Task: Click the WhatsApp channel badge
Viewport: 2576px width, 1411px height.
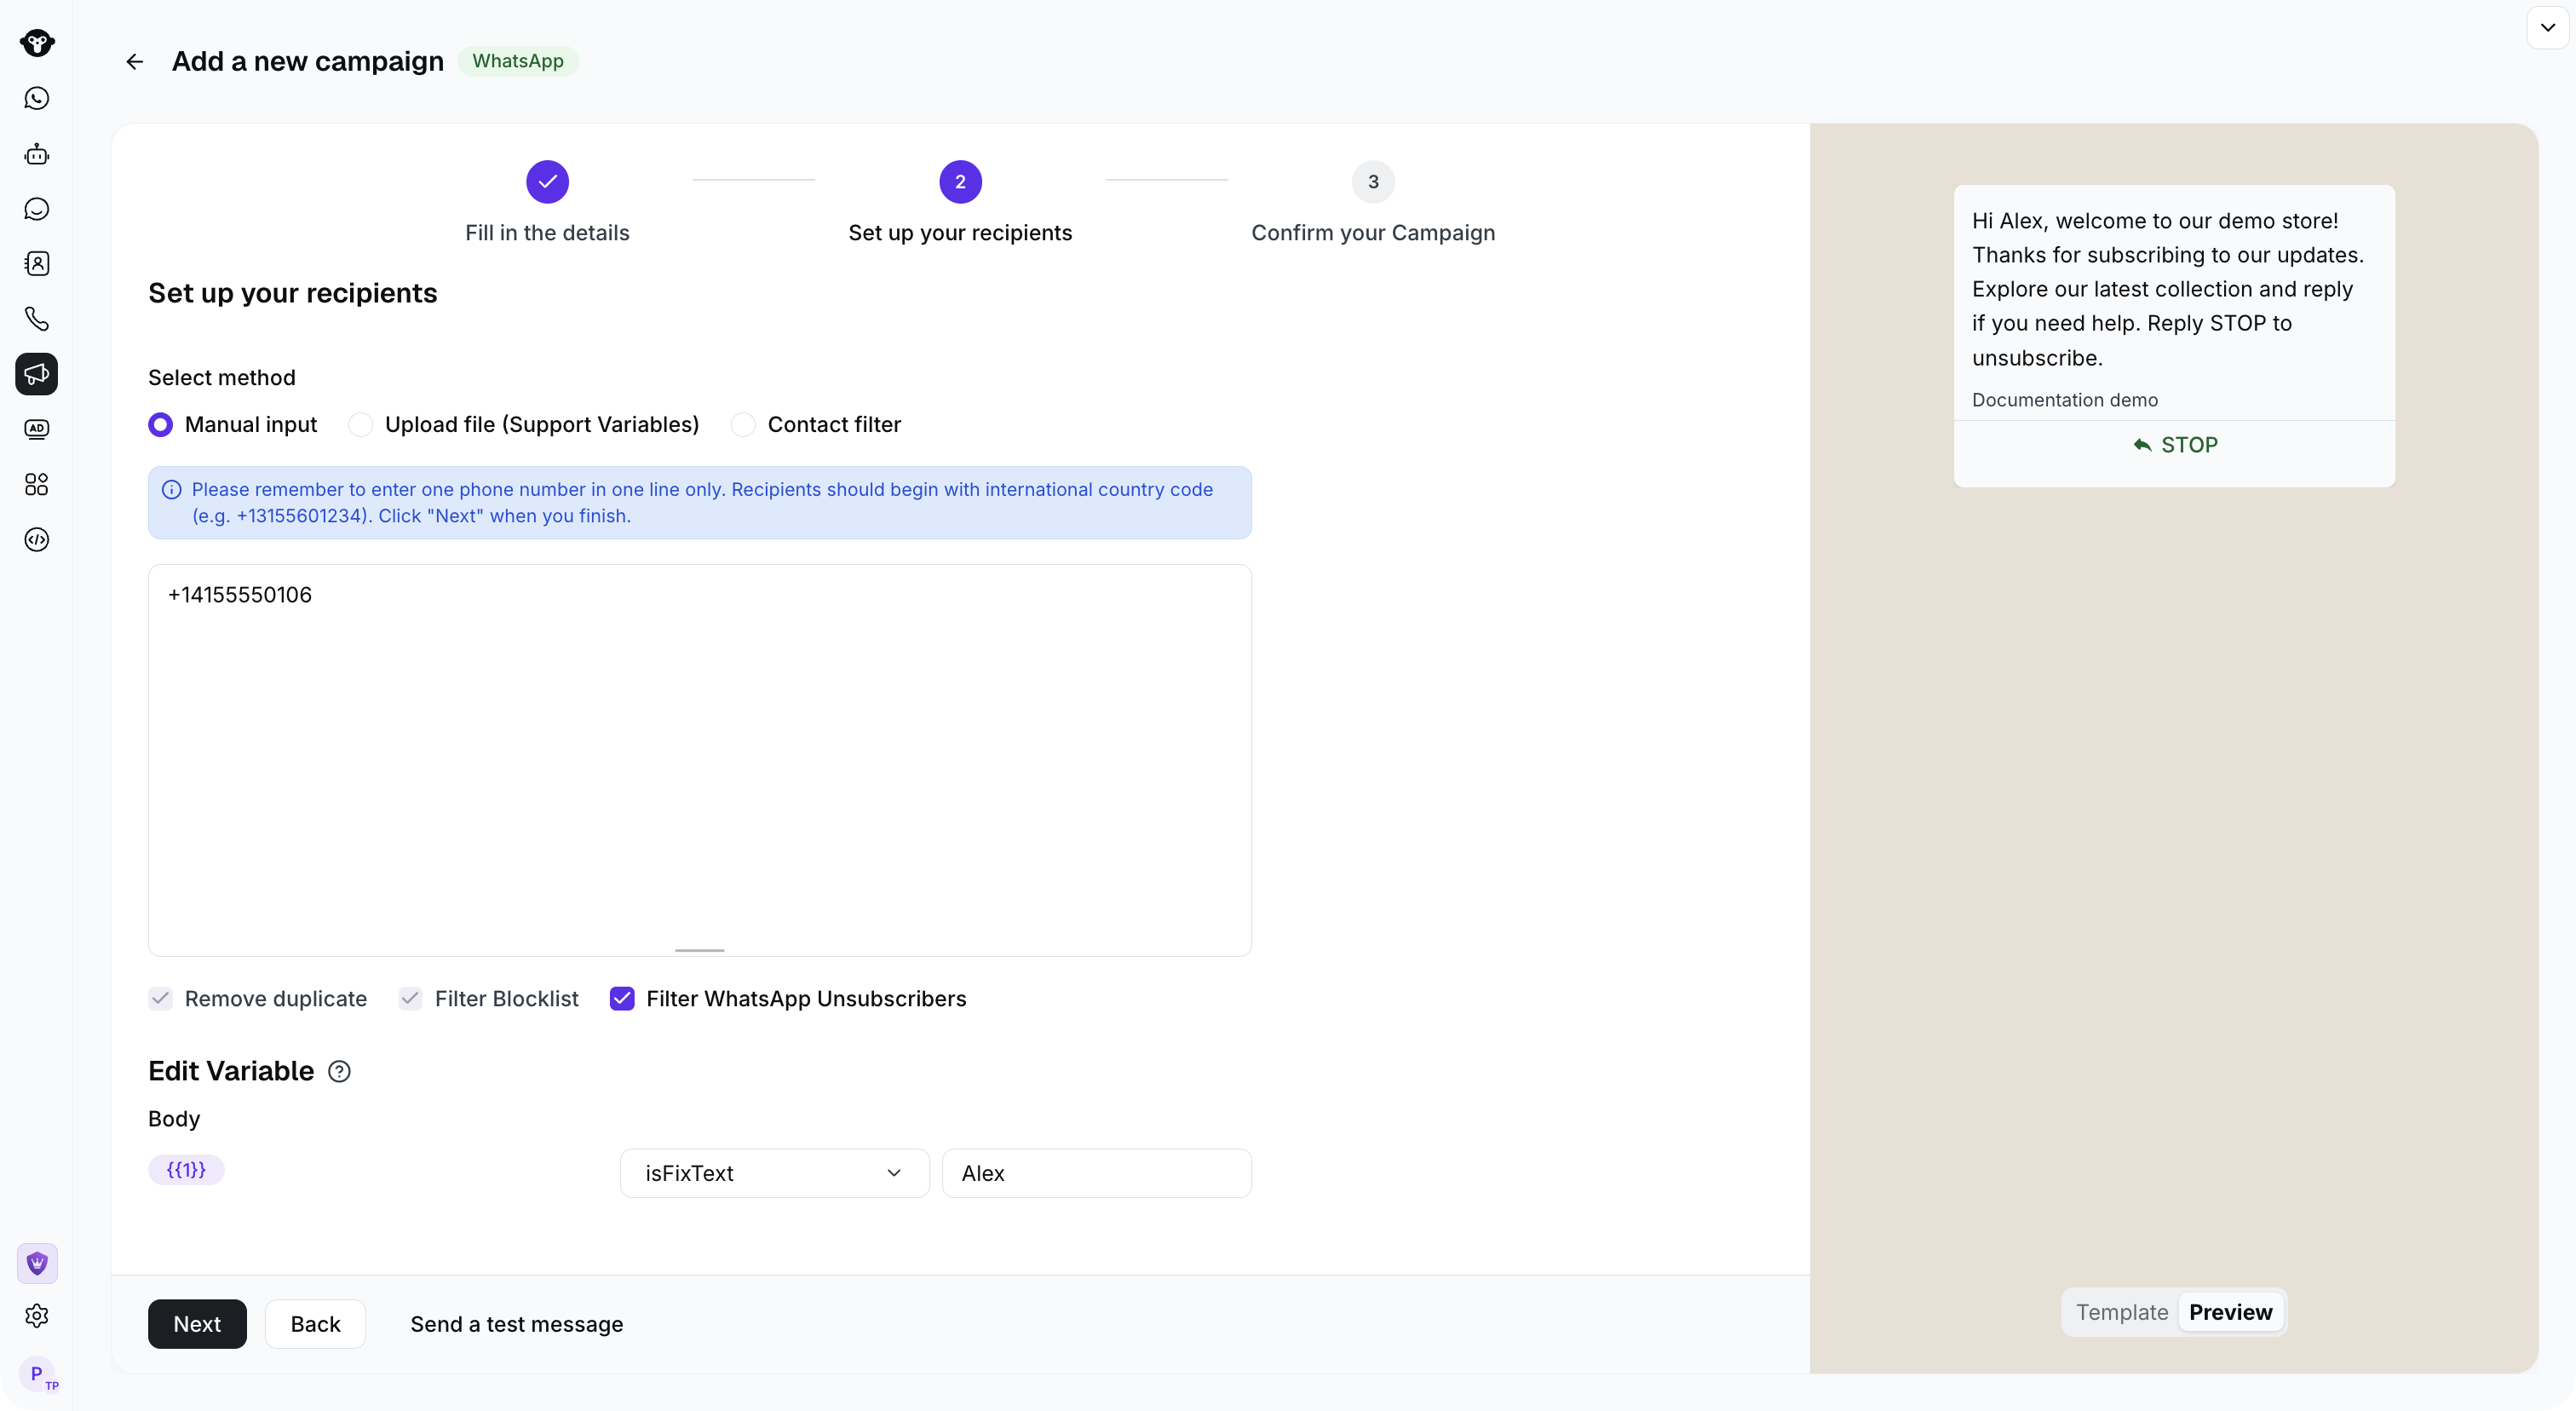Action: click(518, 61)
